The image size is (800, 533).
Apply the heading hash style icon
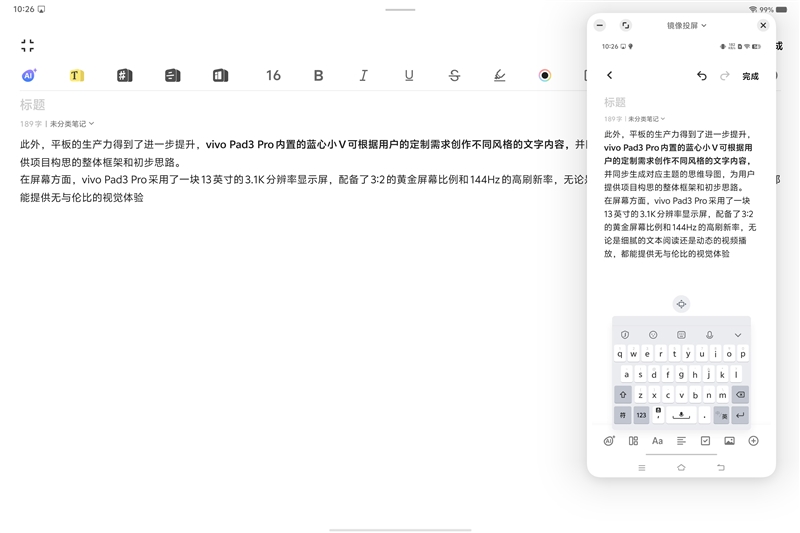click(x=124, y=75)
